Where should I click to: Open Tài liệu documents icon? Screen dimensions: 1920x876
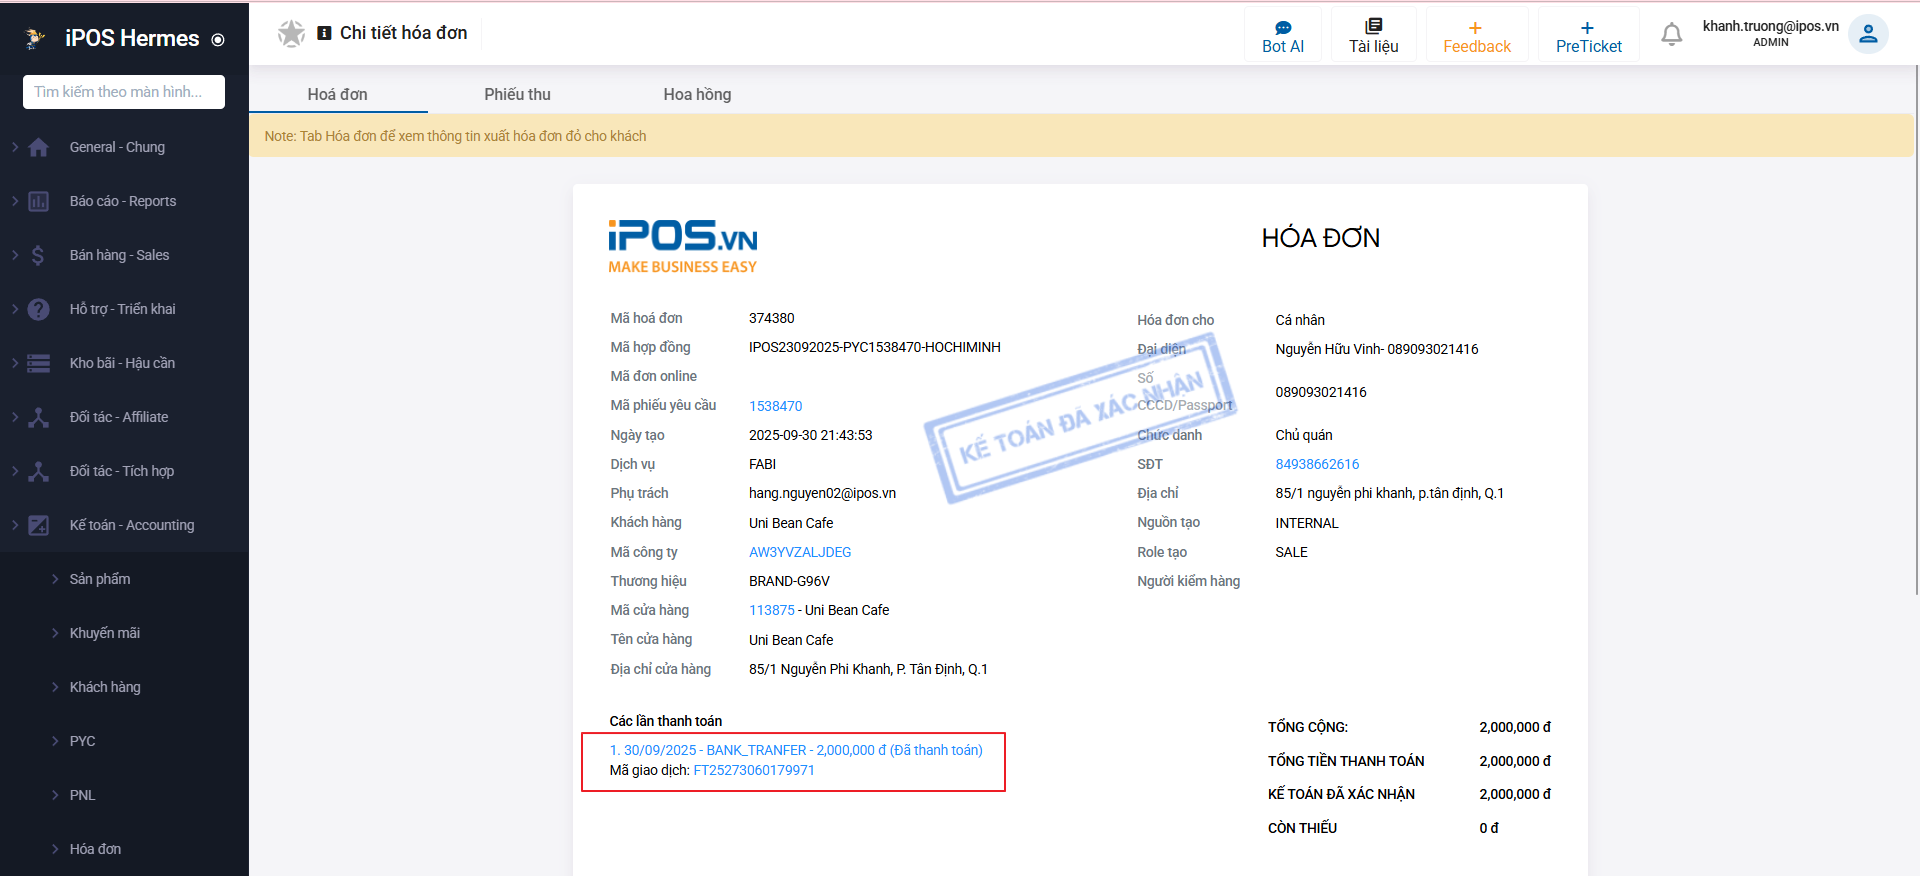tap(1374, 26)
